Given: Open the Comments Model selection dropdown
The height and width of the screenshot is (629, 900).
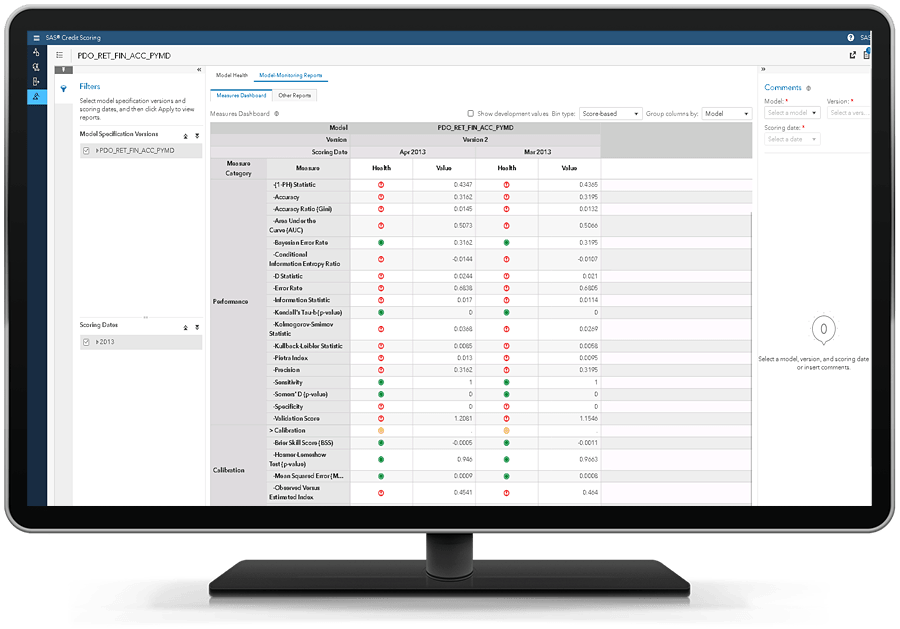Looking at the screenshot, I should click(792, 113).
